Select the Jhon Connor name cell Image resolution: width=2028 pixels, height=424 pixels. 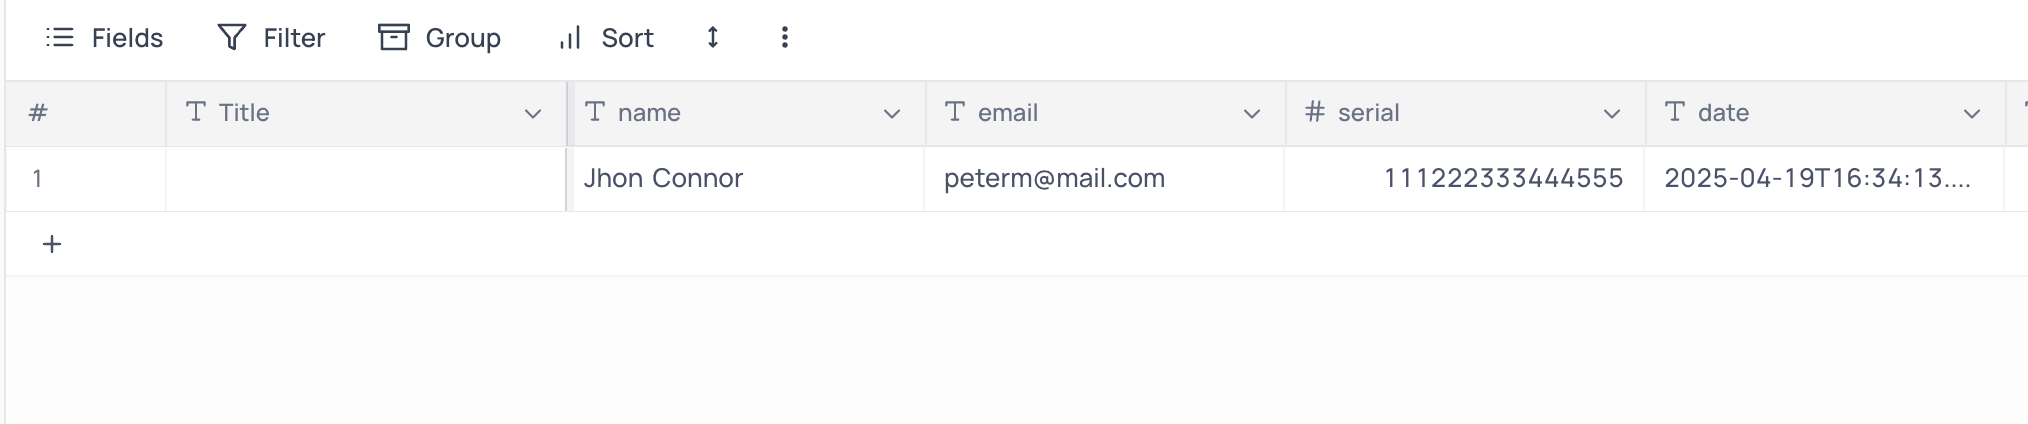coord(746,179)
